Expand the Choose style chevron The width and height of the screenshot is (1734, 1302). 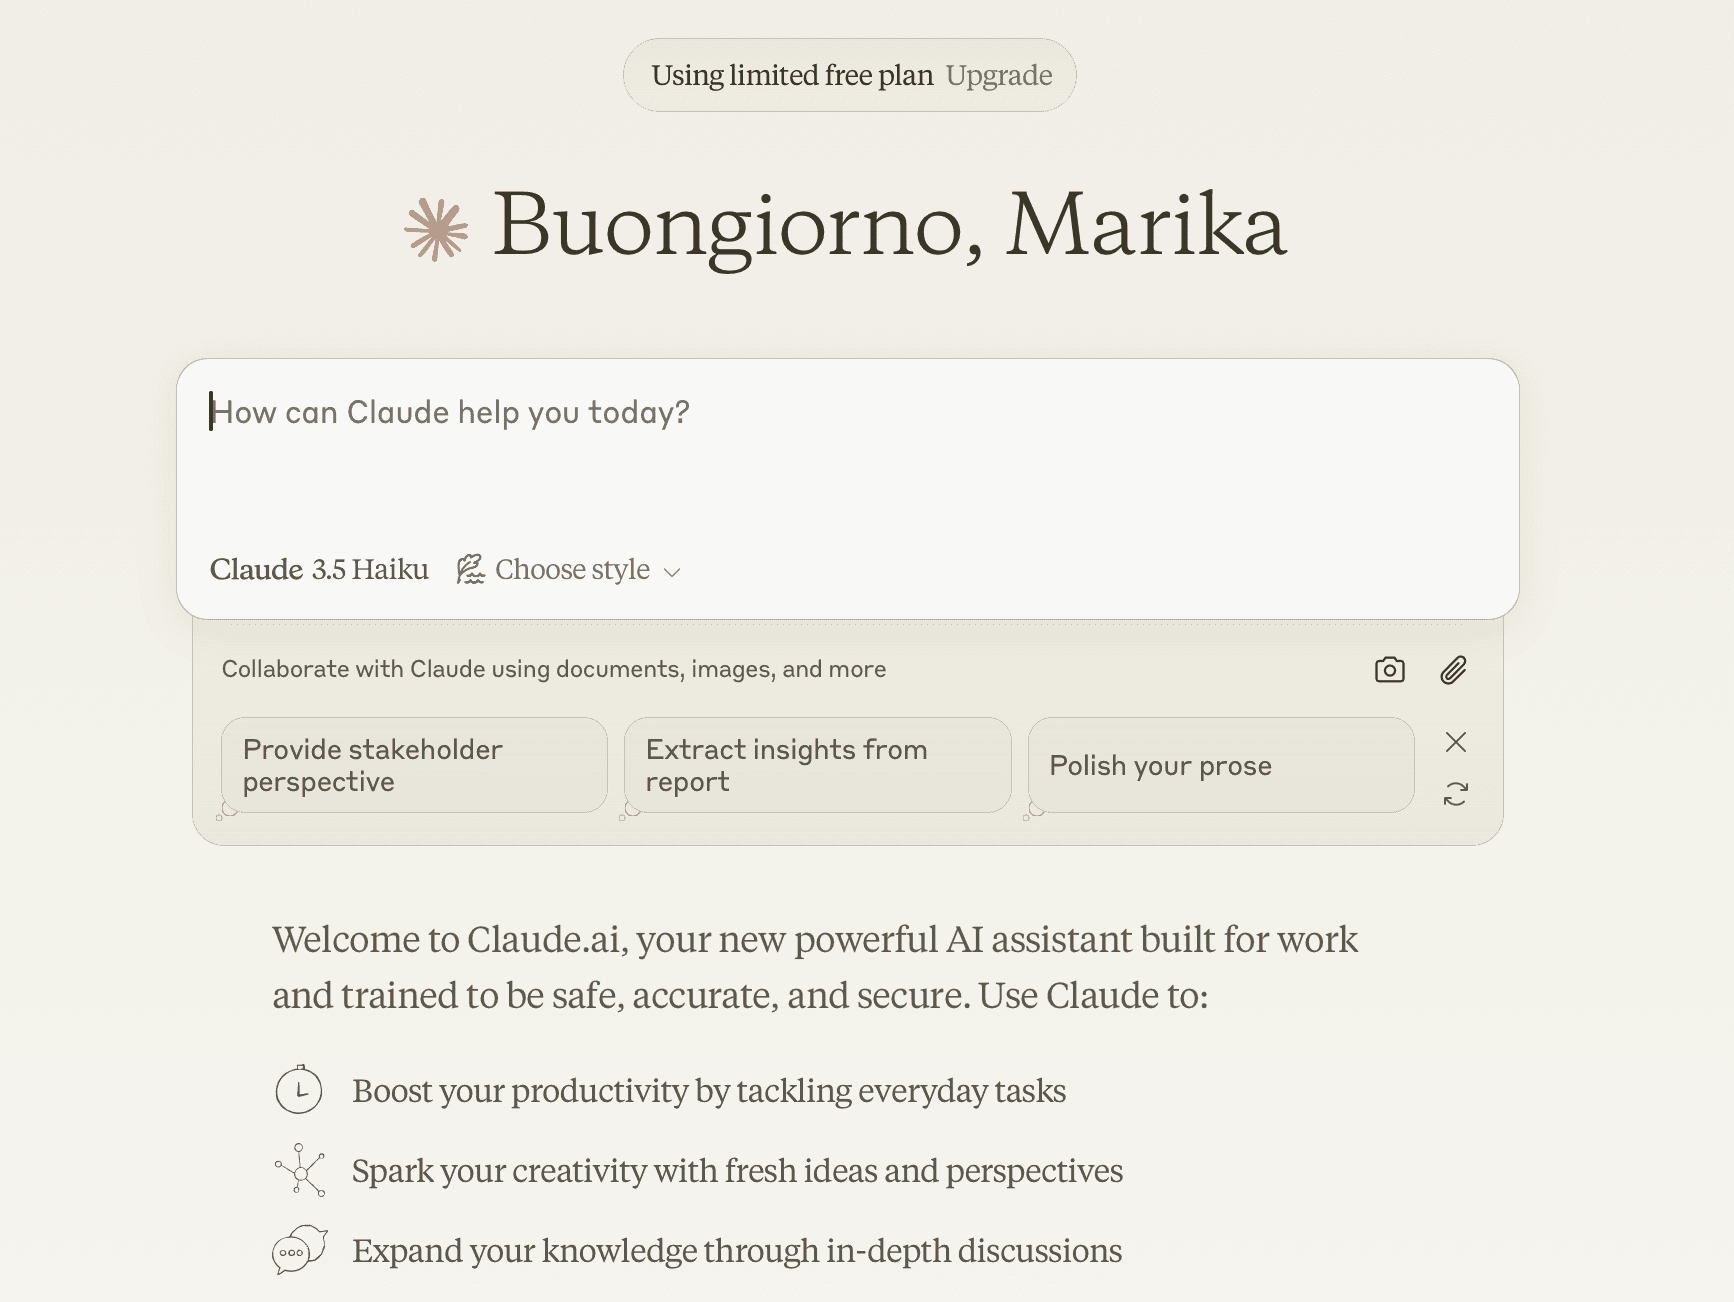pos(672,572)
